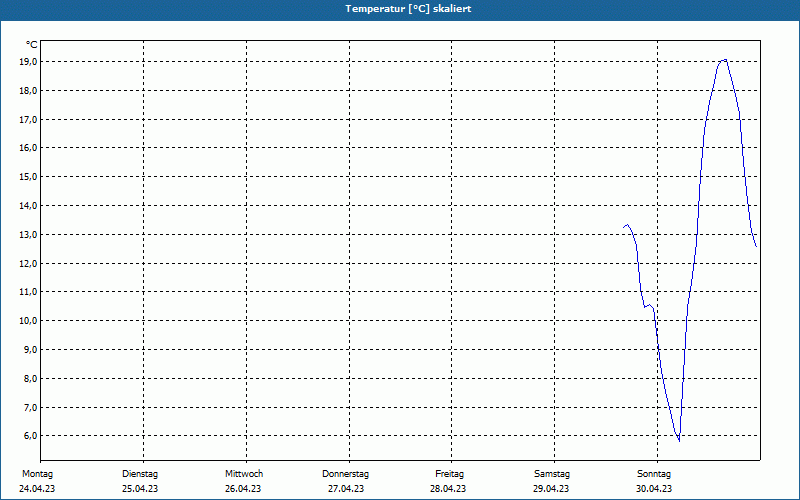This screenshot has width=800, height=500.
Task: Click the Donnerstag day label
Action: click(x=345, y=474)
